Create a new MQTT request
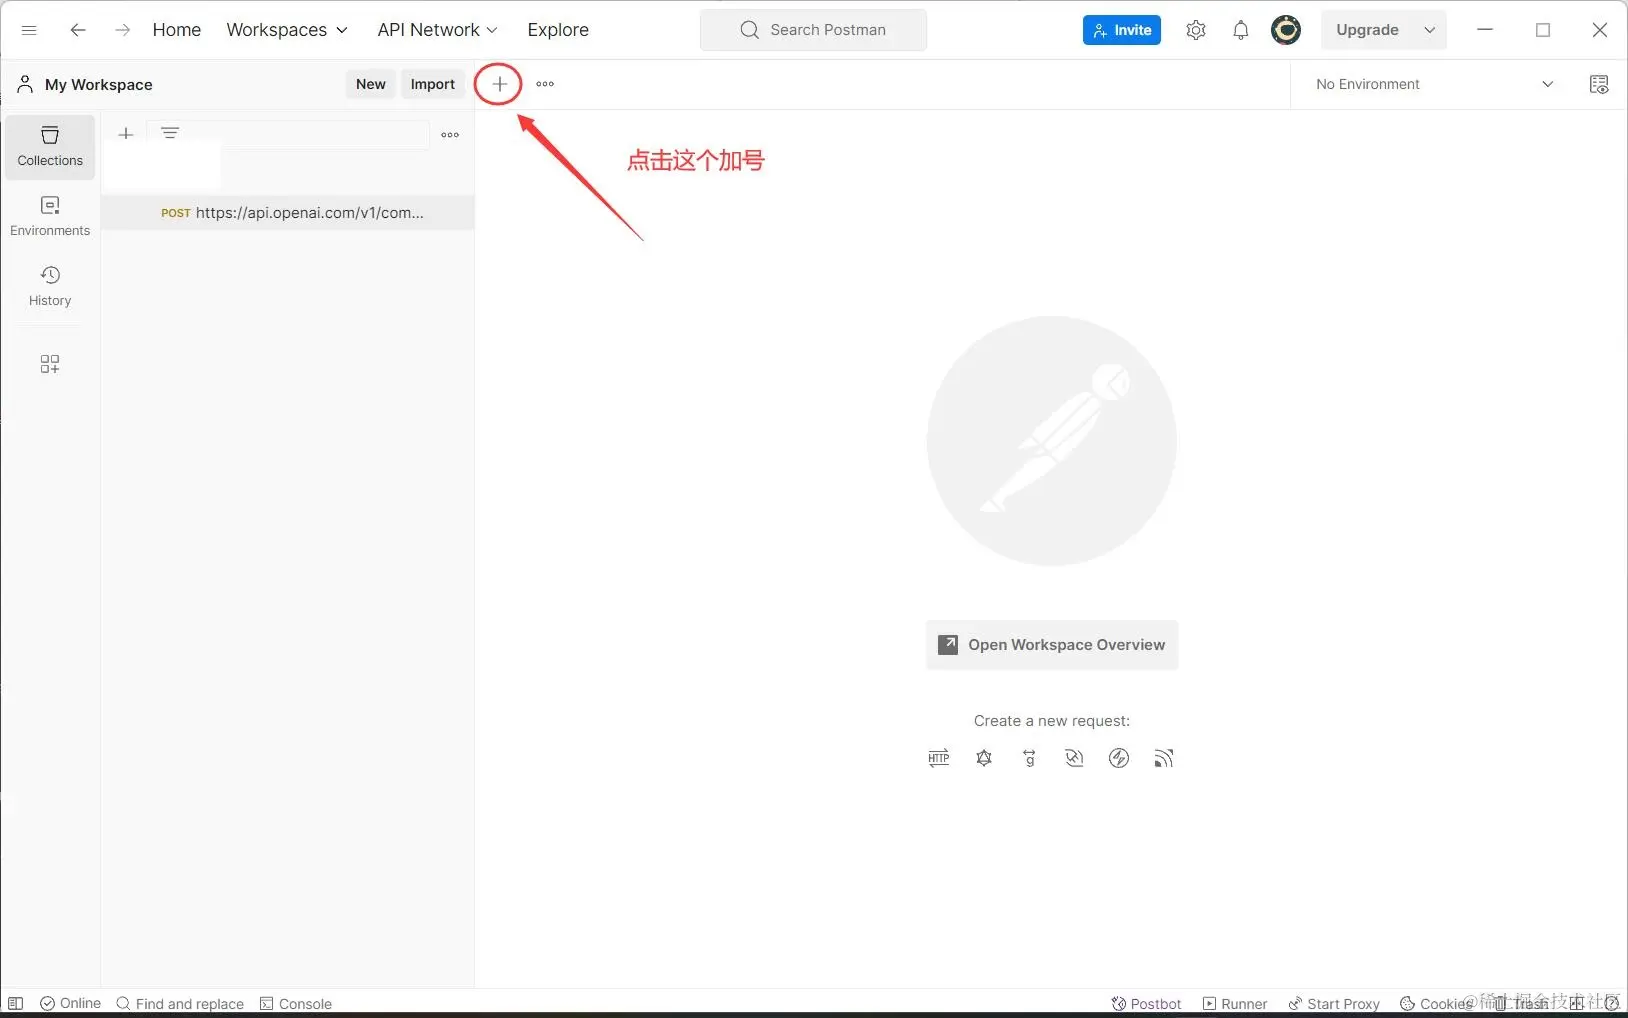The height and width of the screenshot is (1018, 1628). pyautogui.click(x=1163, y=758)
